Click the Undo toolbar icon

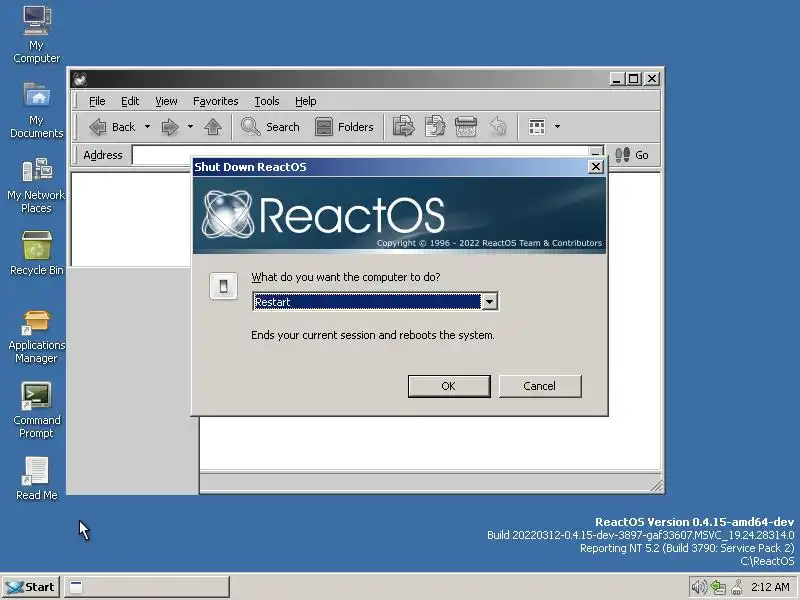coord(497,127)
